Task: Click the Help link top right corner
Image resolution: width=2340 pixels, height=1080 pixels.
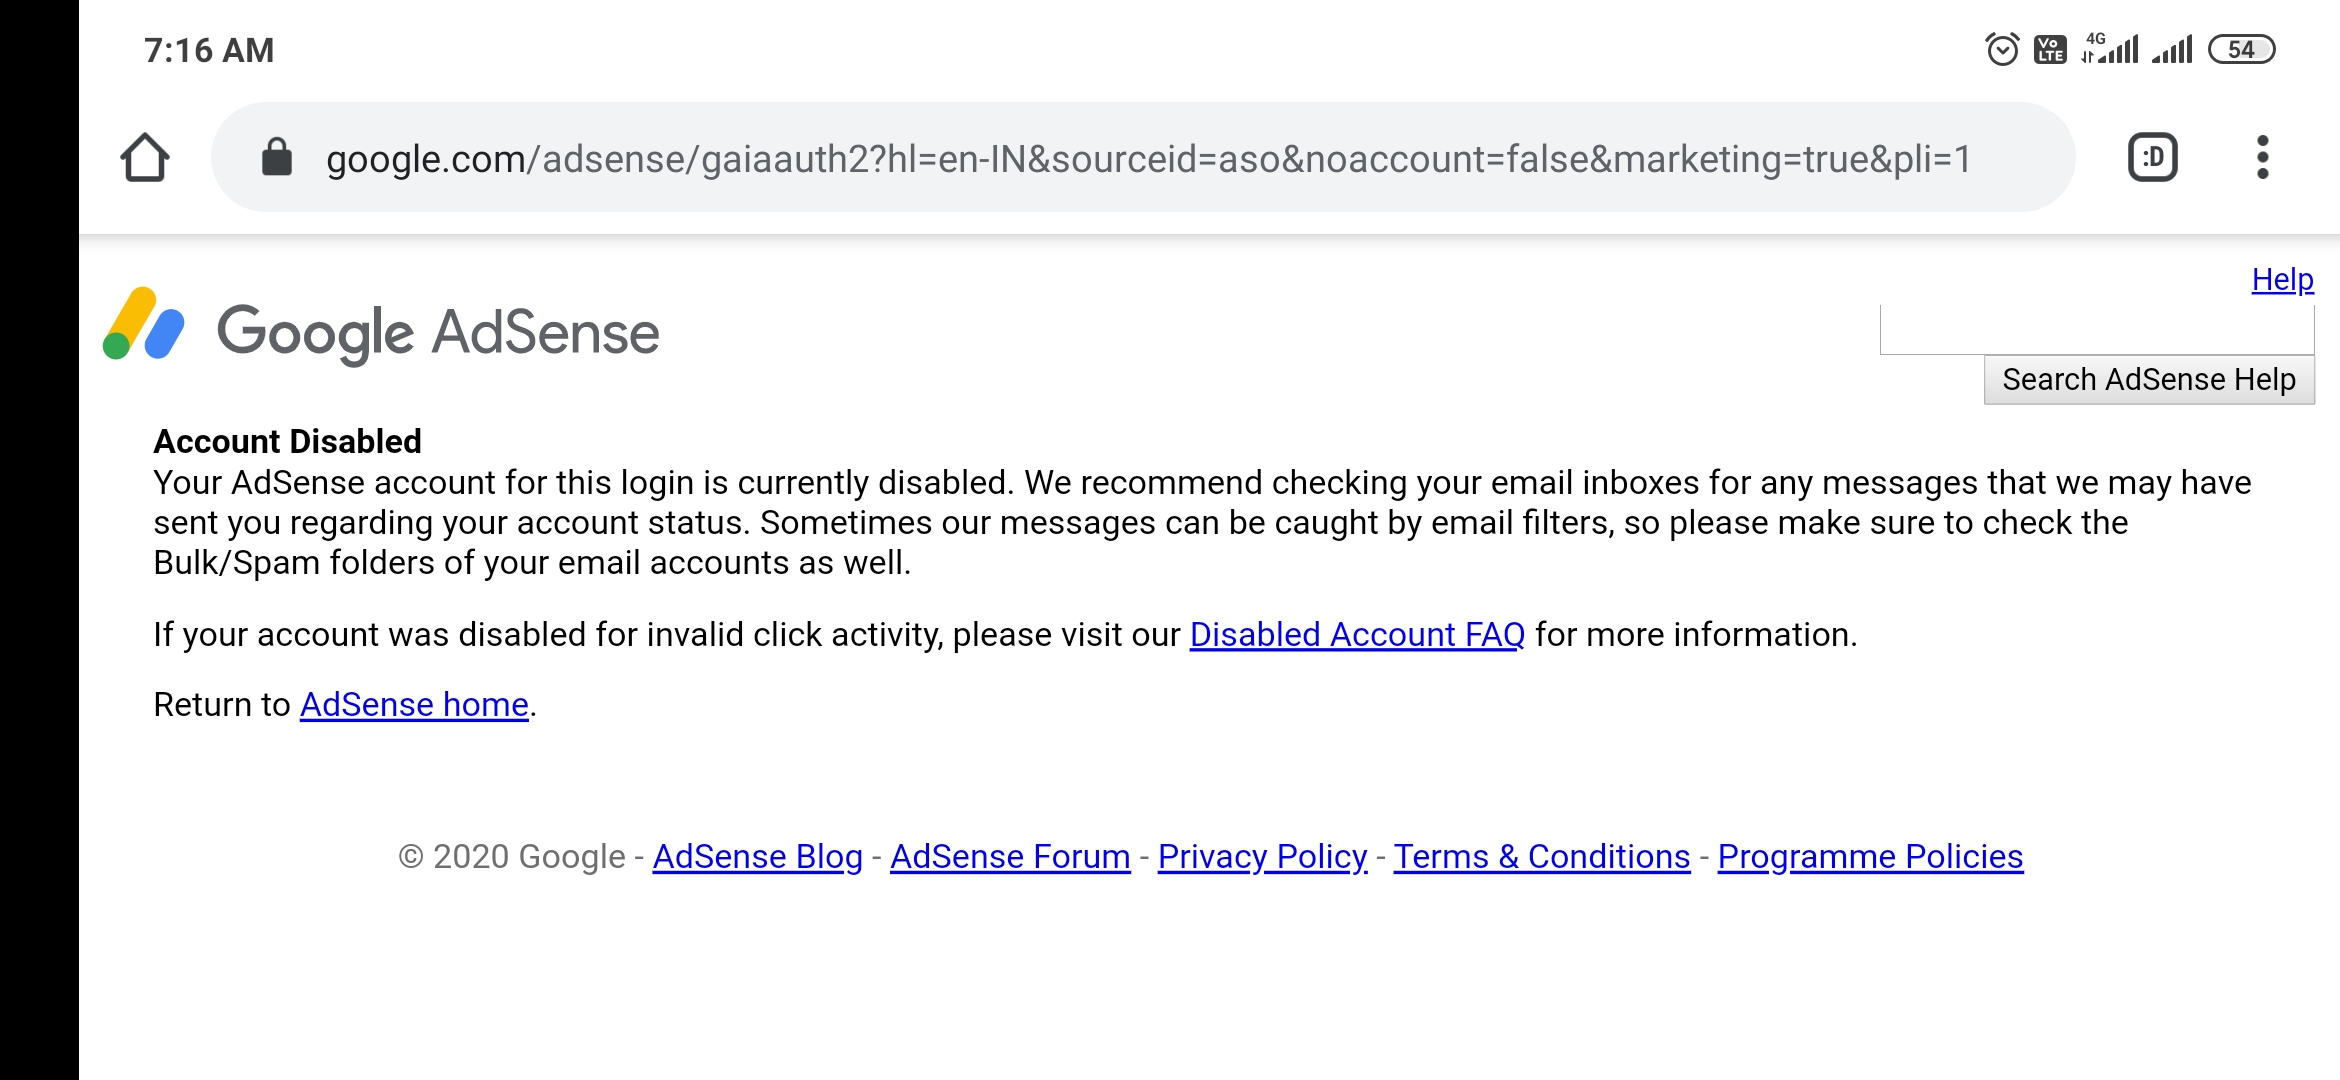Action: coord(2282,279)
